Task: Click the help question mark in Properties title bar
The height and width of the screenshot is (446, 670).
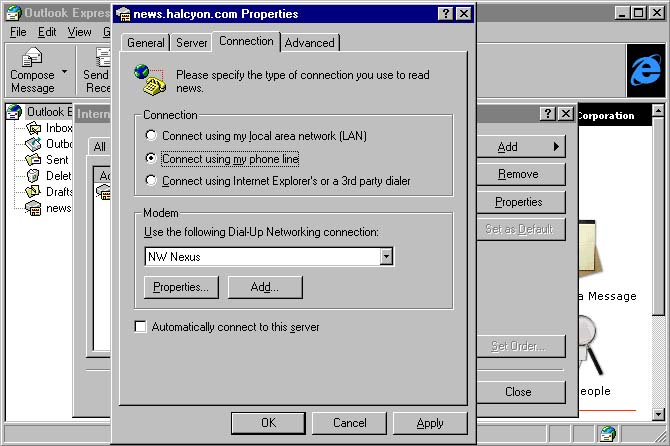Action: [445, 14]
